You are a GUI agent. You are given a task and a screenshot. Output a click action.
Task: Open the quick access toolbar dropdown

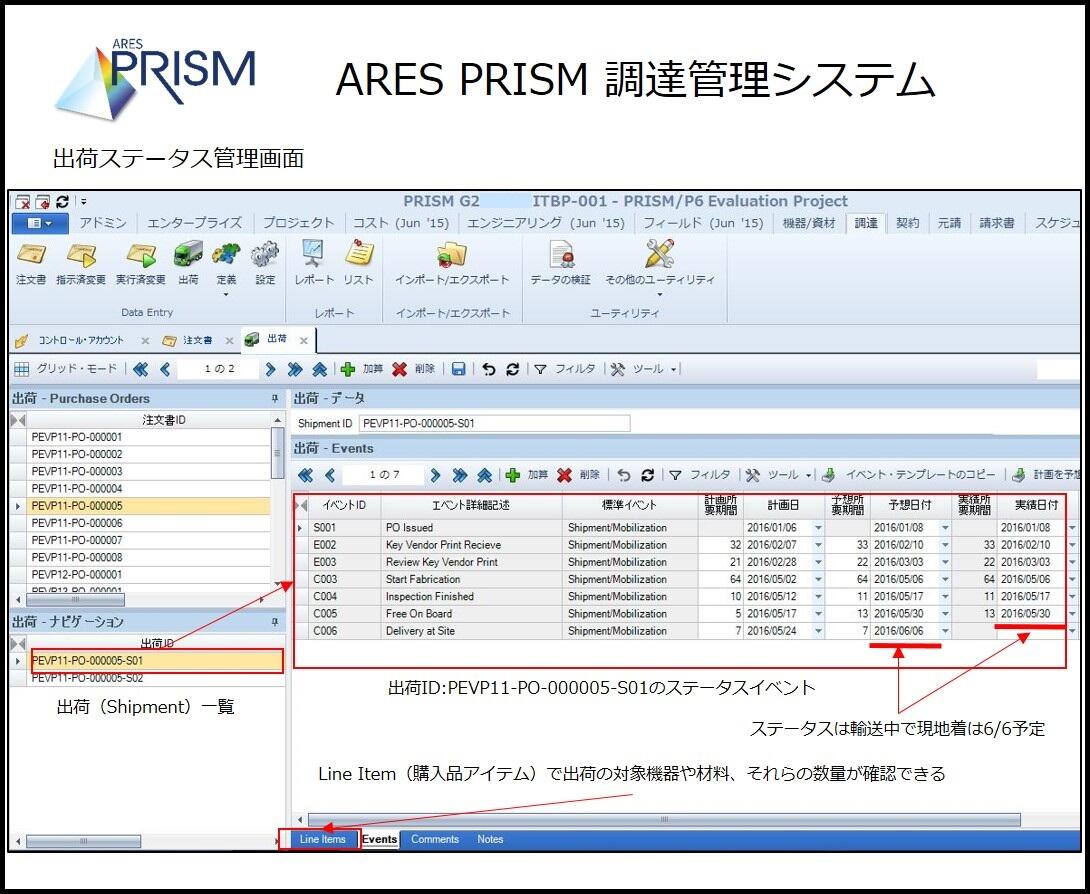pyautogui.click(x=83, y=202)
